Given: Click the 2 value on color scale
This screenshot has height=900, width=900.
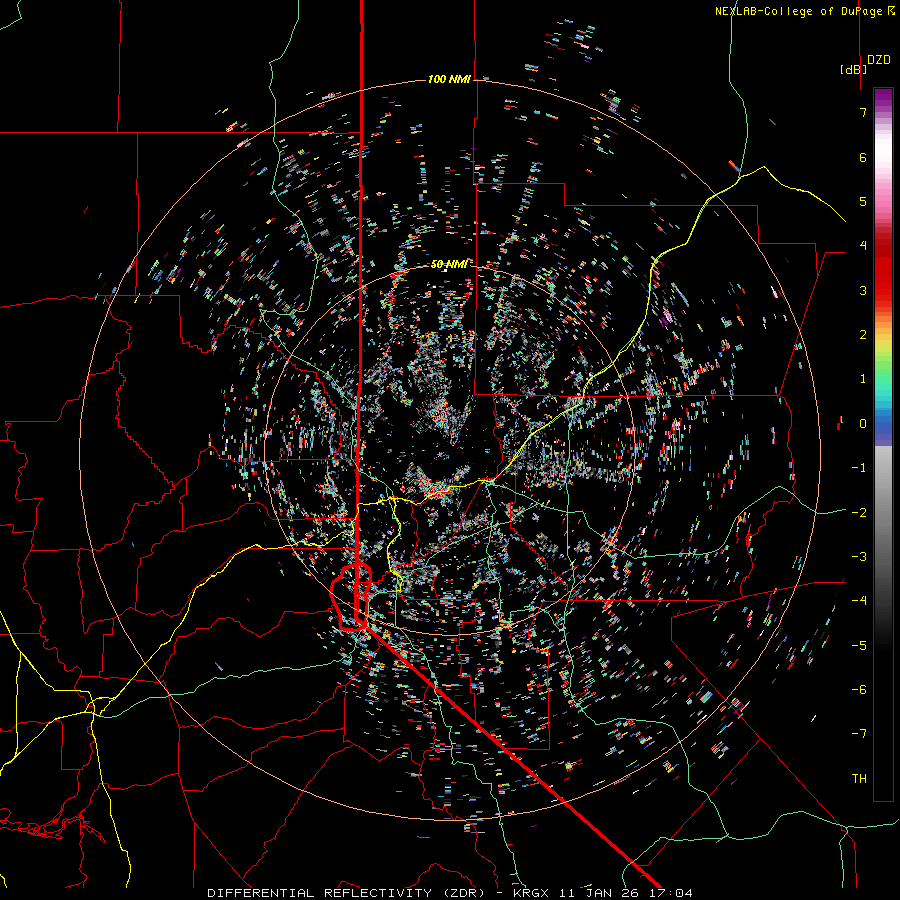Looking at the screenshot, I should (x=863, y=335).
